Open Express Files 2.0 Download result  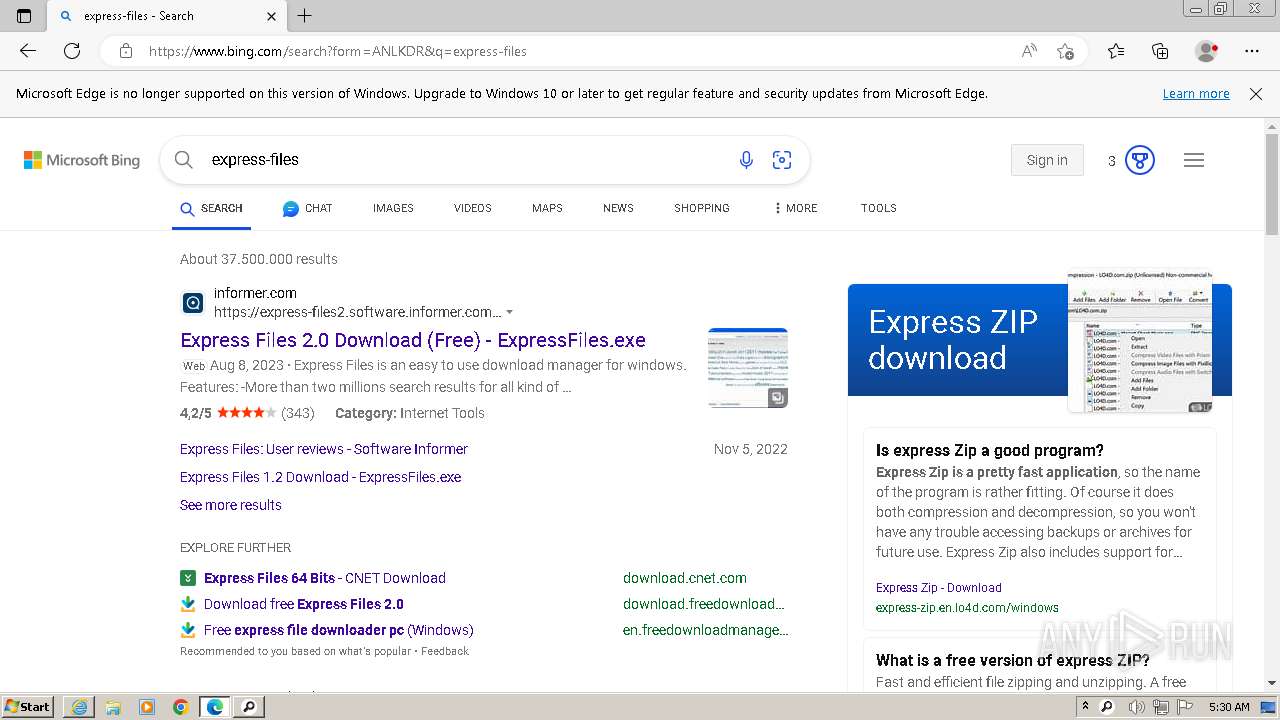[413, 340]
